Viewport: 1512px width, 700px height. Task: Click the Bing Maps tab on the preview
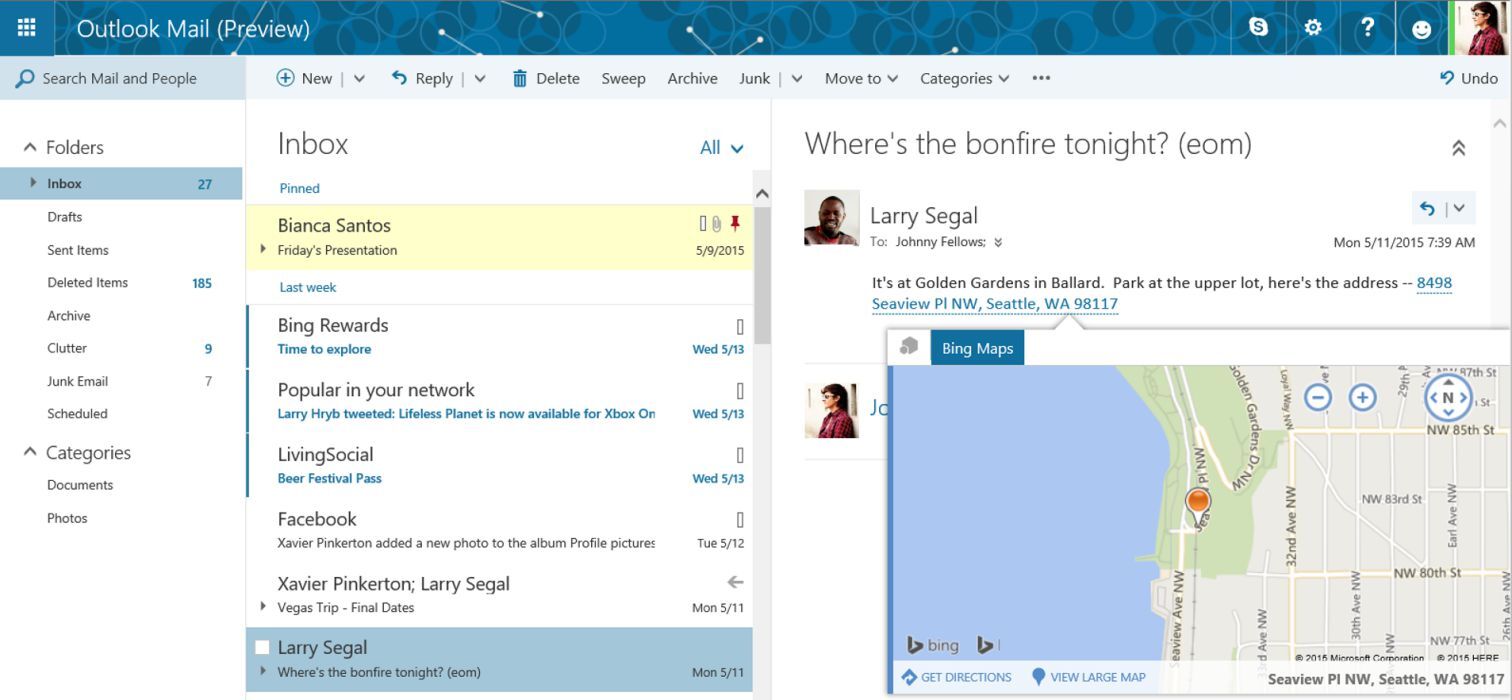tap(977, 347)
